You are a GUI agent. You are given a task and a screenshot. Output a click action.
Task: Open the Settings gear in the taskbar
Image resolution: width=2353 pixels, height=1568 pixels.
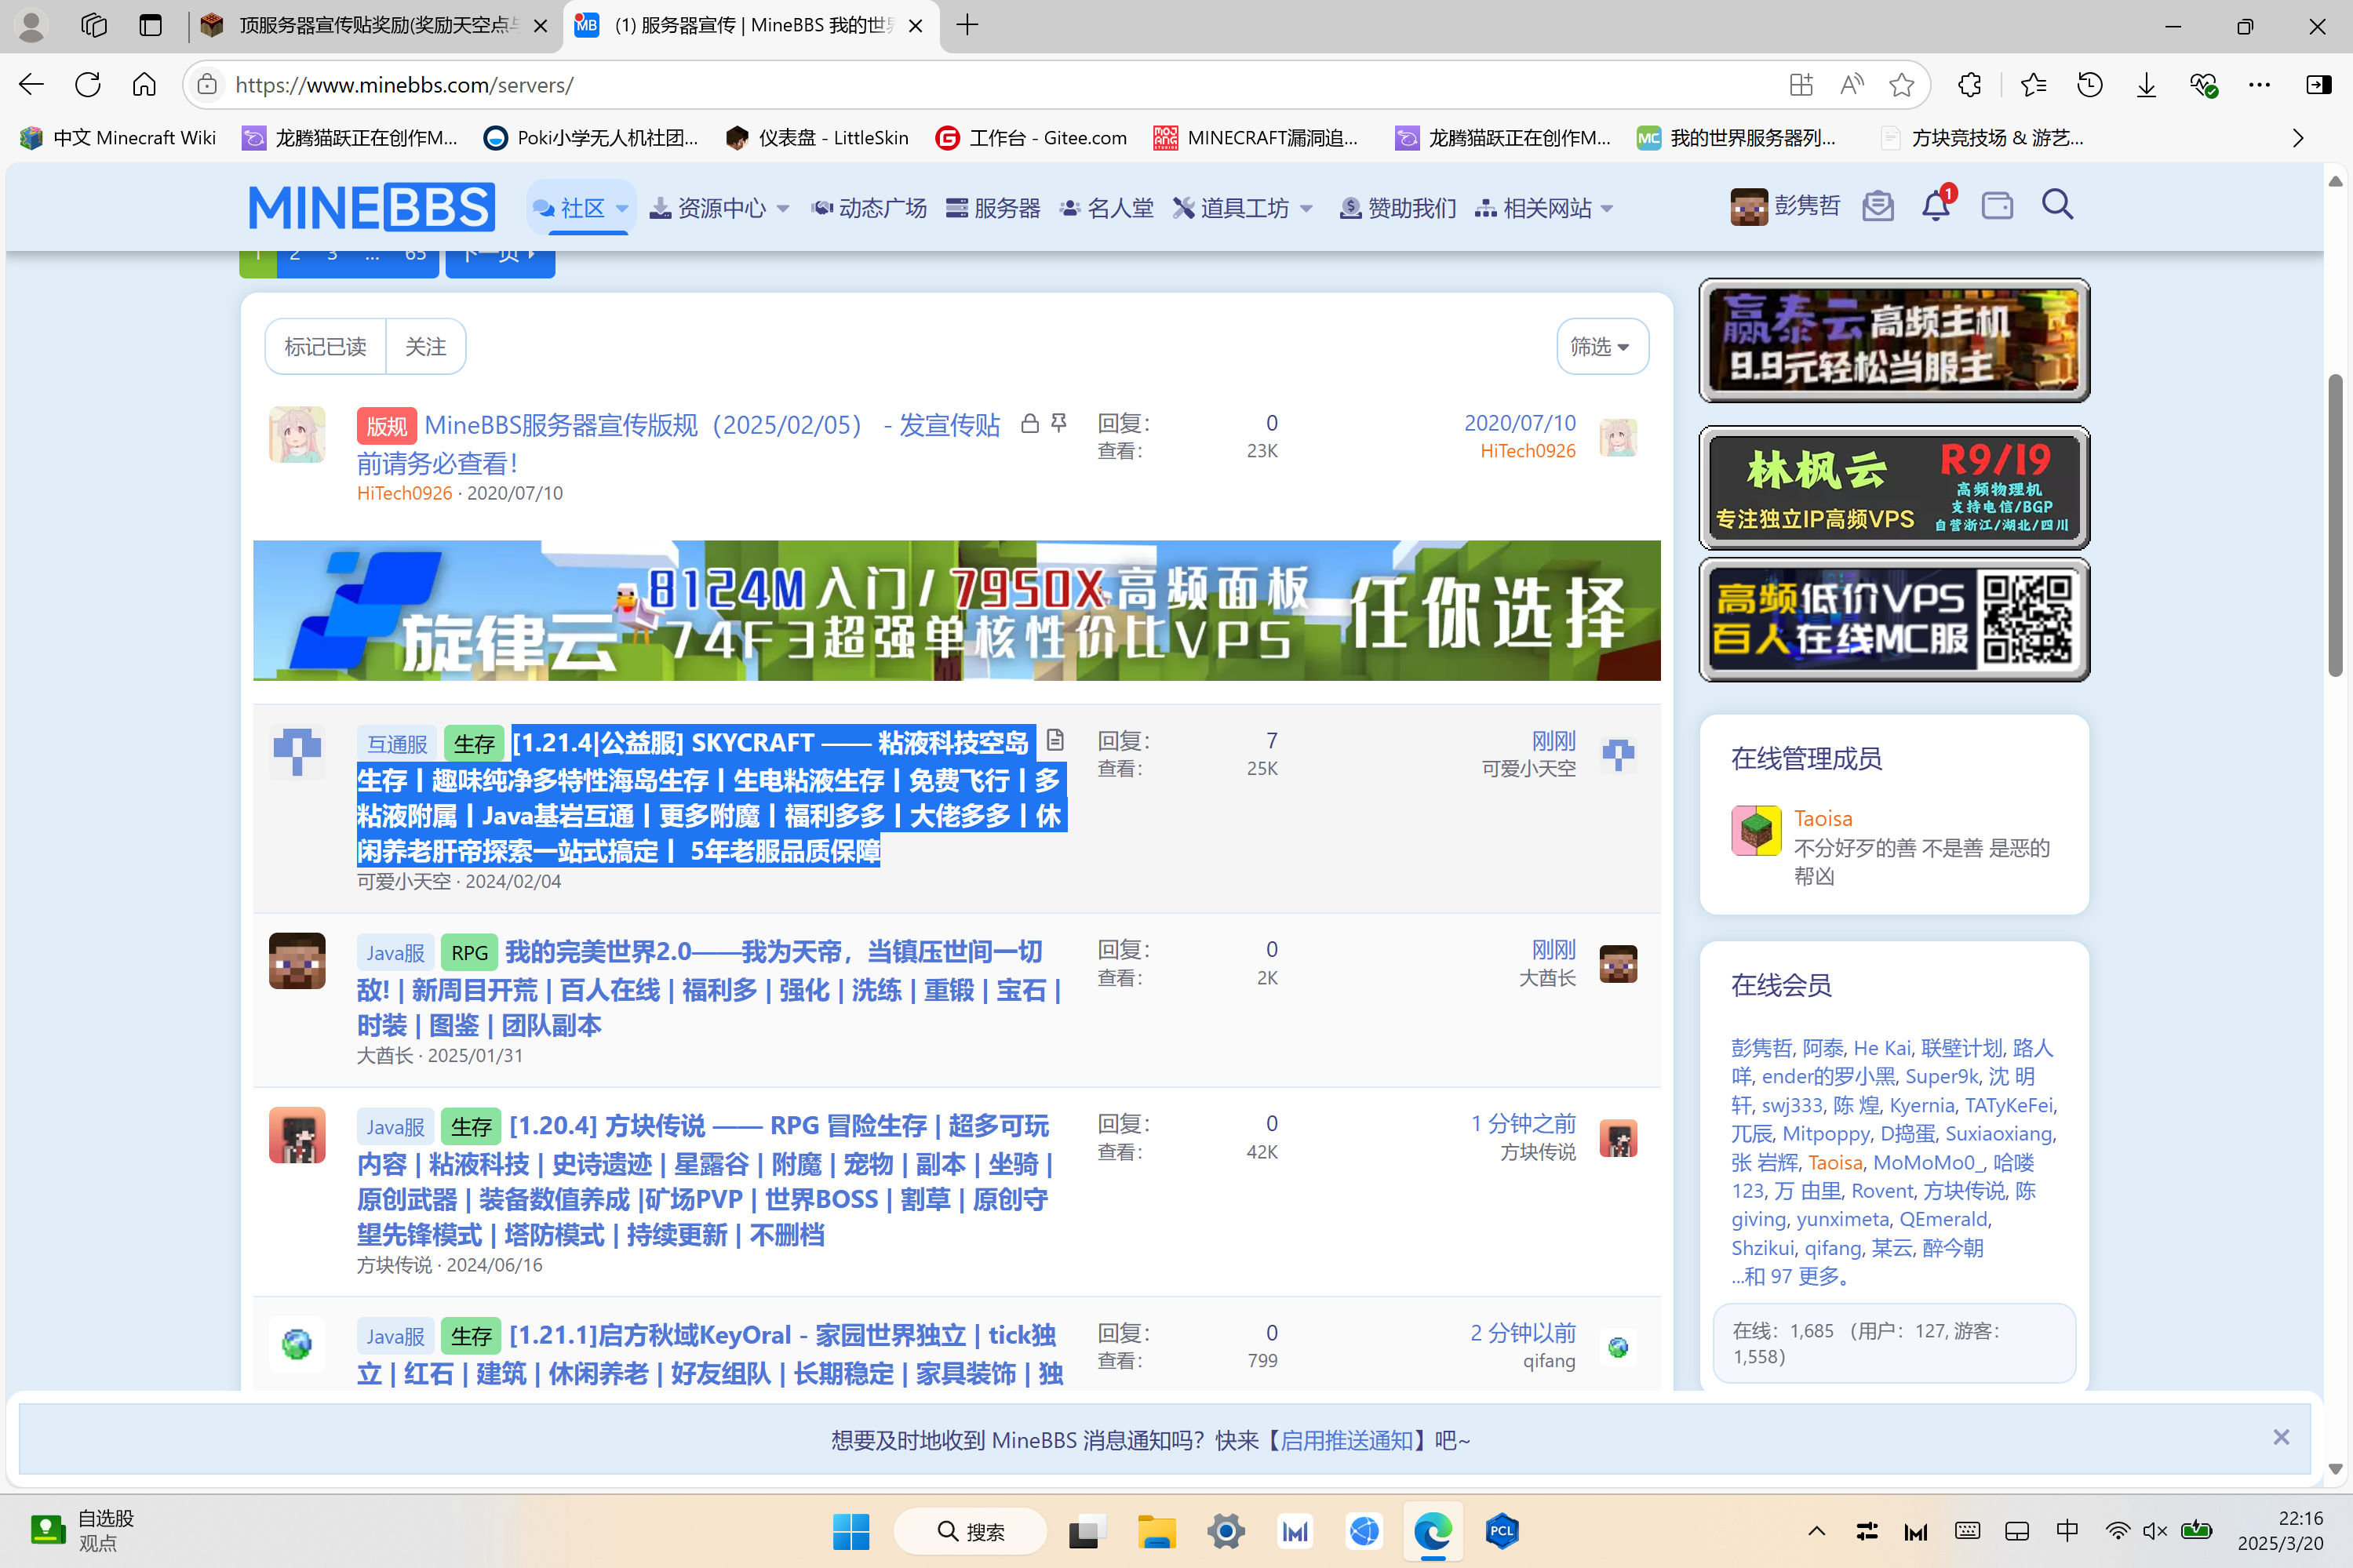[x=1225, y=1531]
